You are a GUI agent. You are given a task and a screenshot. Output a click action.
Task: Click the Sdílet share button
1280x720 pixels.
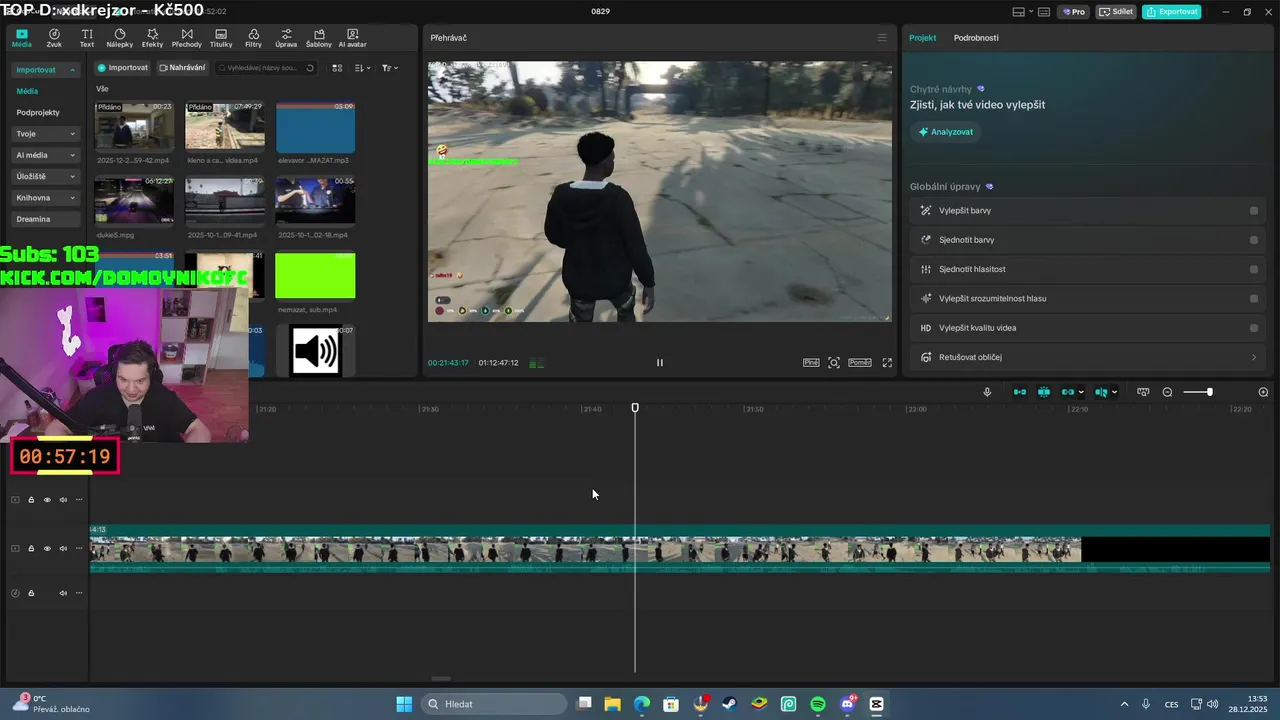[x=1116, y=12]
